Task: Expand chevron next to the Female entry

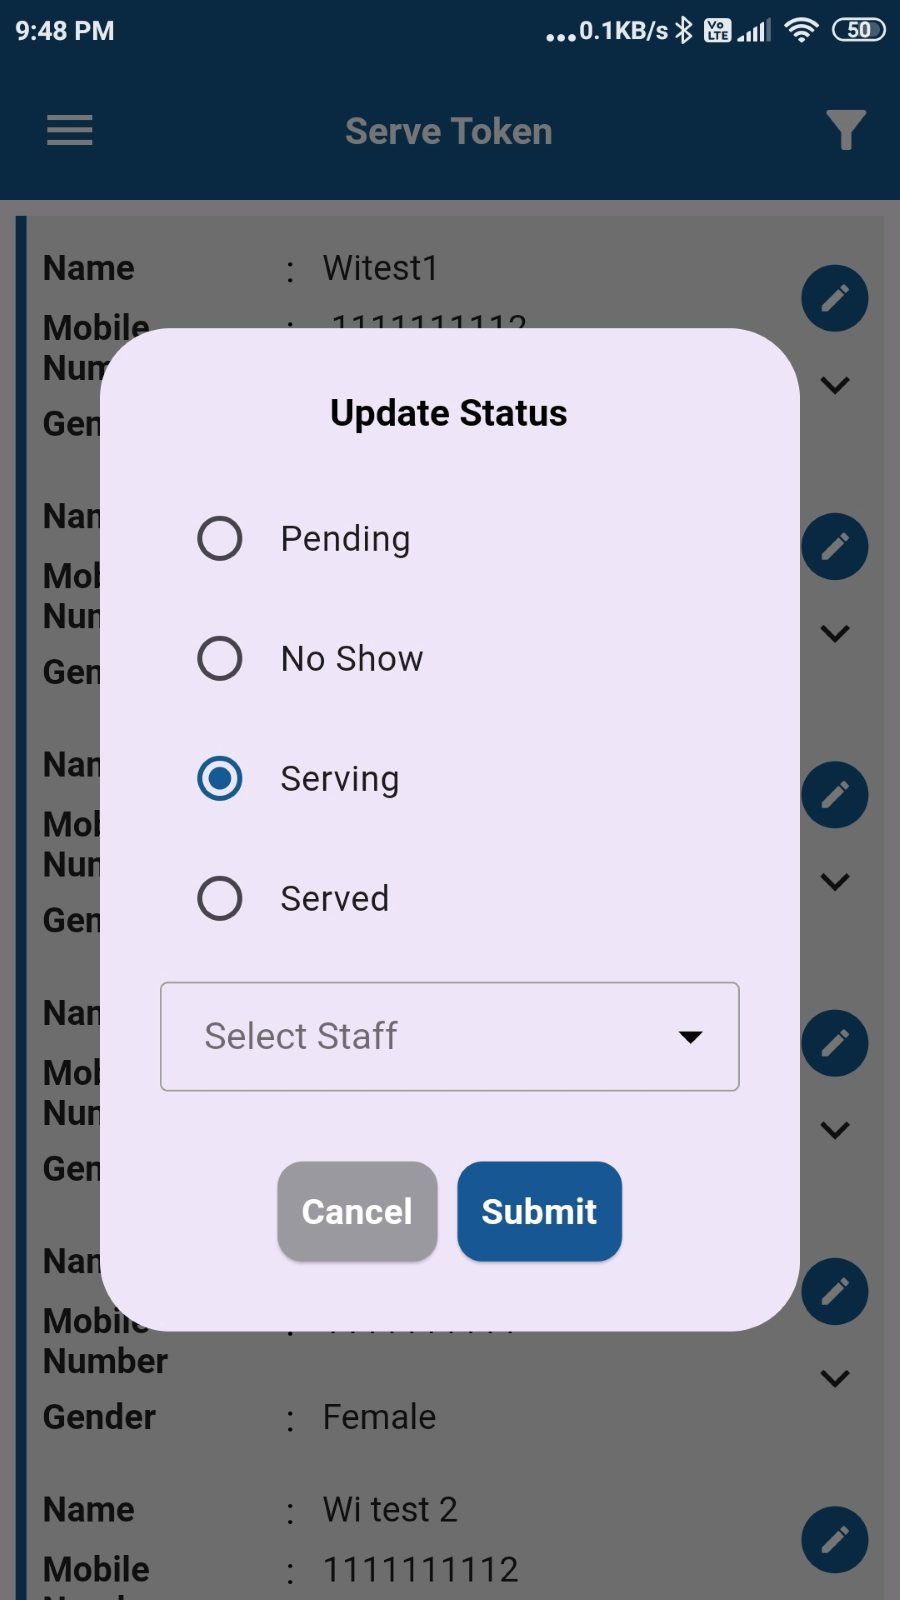Action: coord(835,1378)
